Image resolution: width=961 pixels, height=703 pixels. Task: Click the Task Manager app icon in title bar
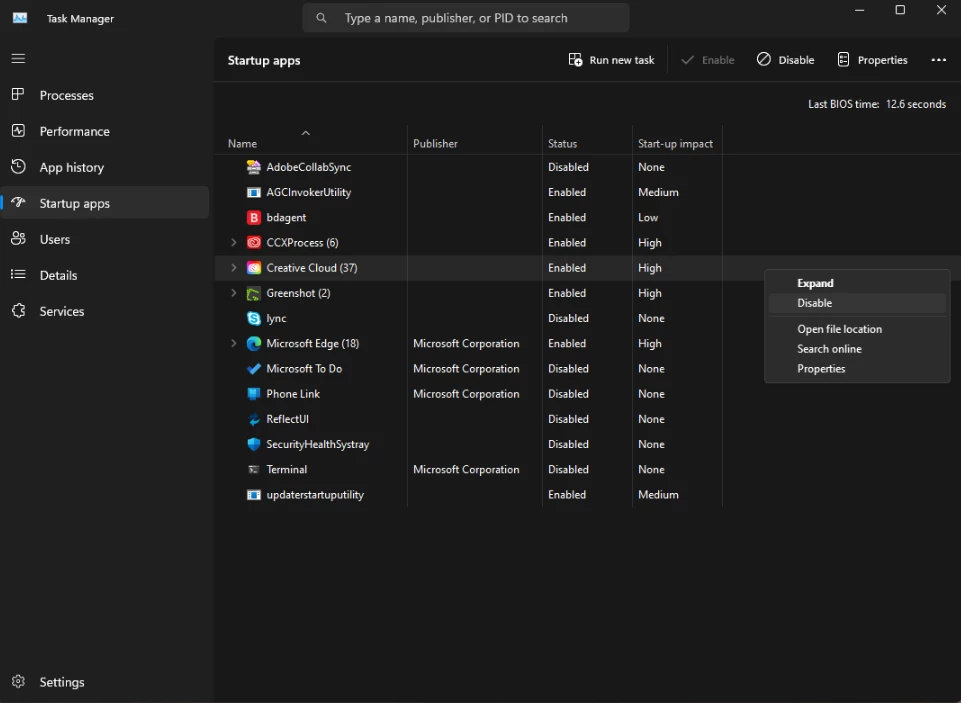click(x=20, y=18)
